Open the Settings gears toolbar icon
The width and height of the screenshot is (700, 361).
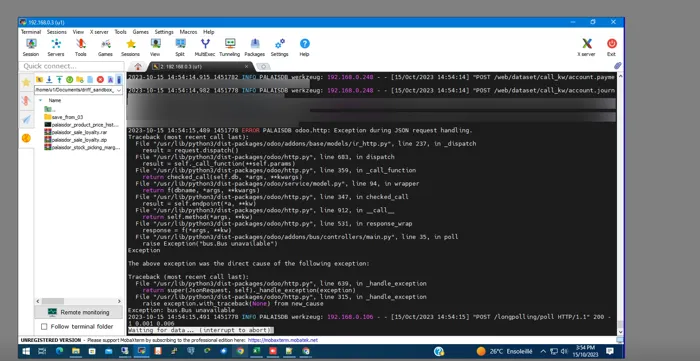click(279, 47)
